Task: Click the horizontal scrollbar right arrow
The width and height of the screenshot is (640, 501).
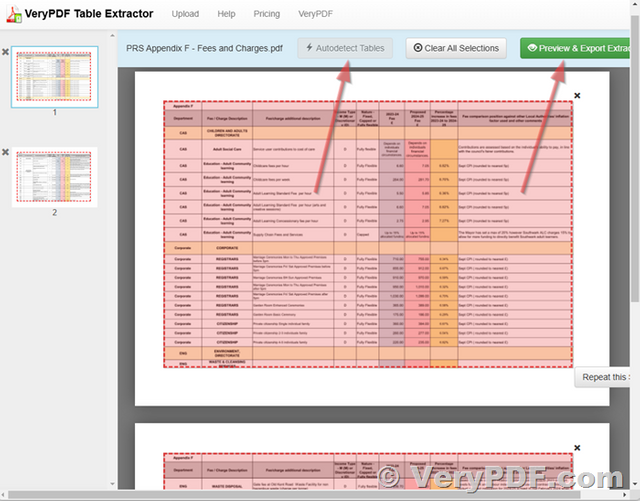Action: 625,495
